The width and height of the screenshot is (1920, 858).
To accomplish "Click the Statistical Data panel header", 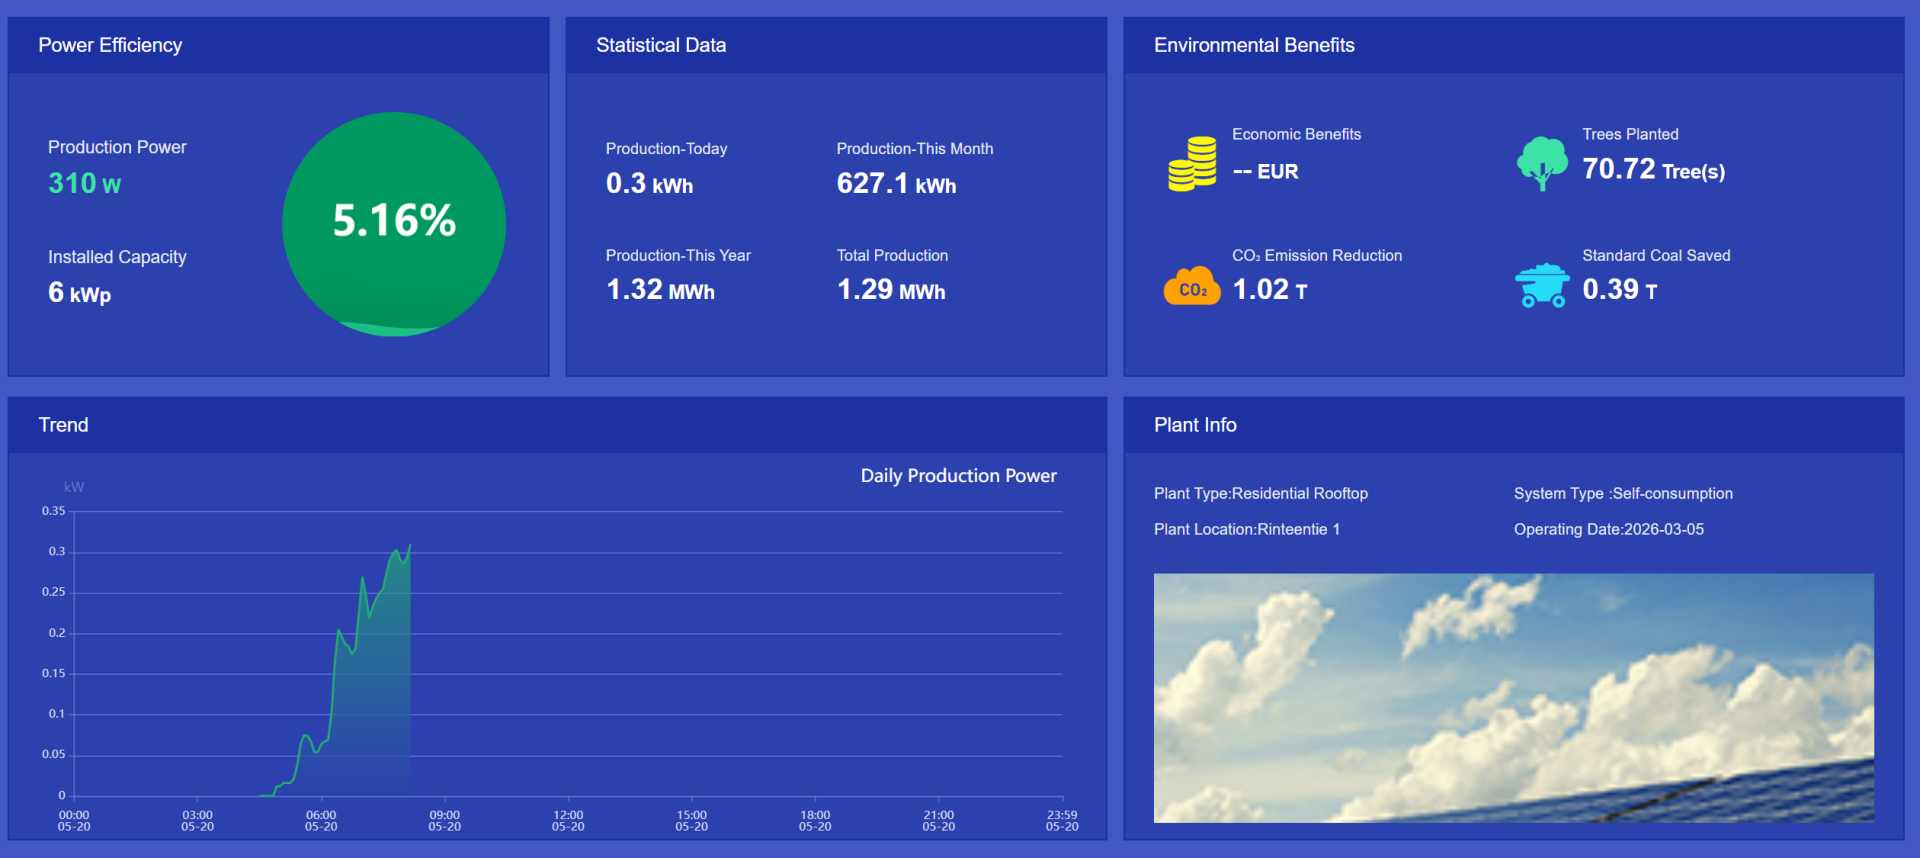I will (836, 45).
